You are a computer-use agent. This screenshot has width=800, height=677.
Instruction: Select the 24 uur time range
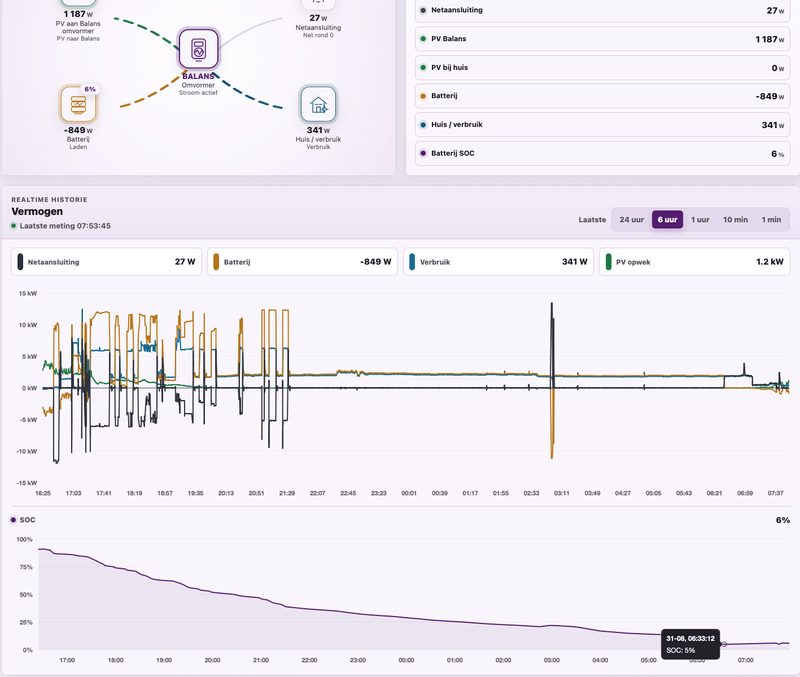click(x=632, y=220)
